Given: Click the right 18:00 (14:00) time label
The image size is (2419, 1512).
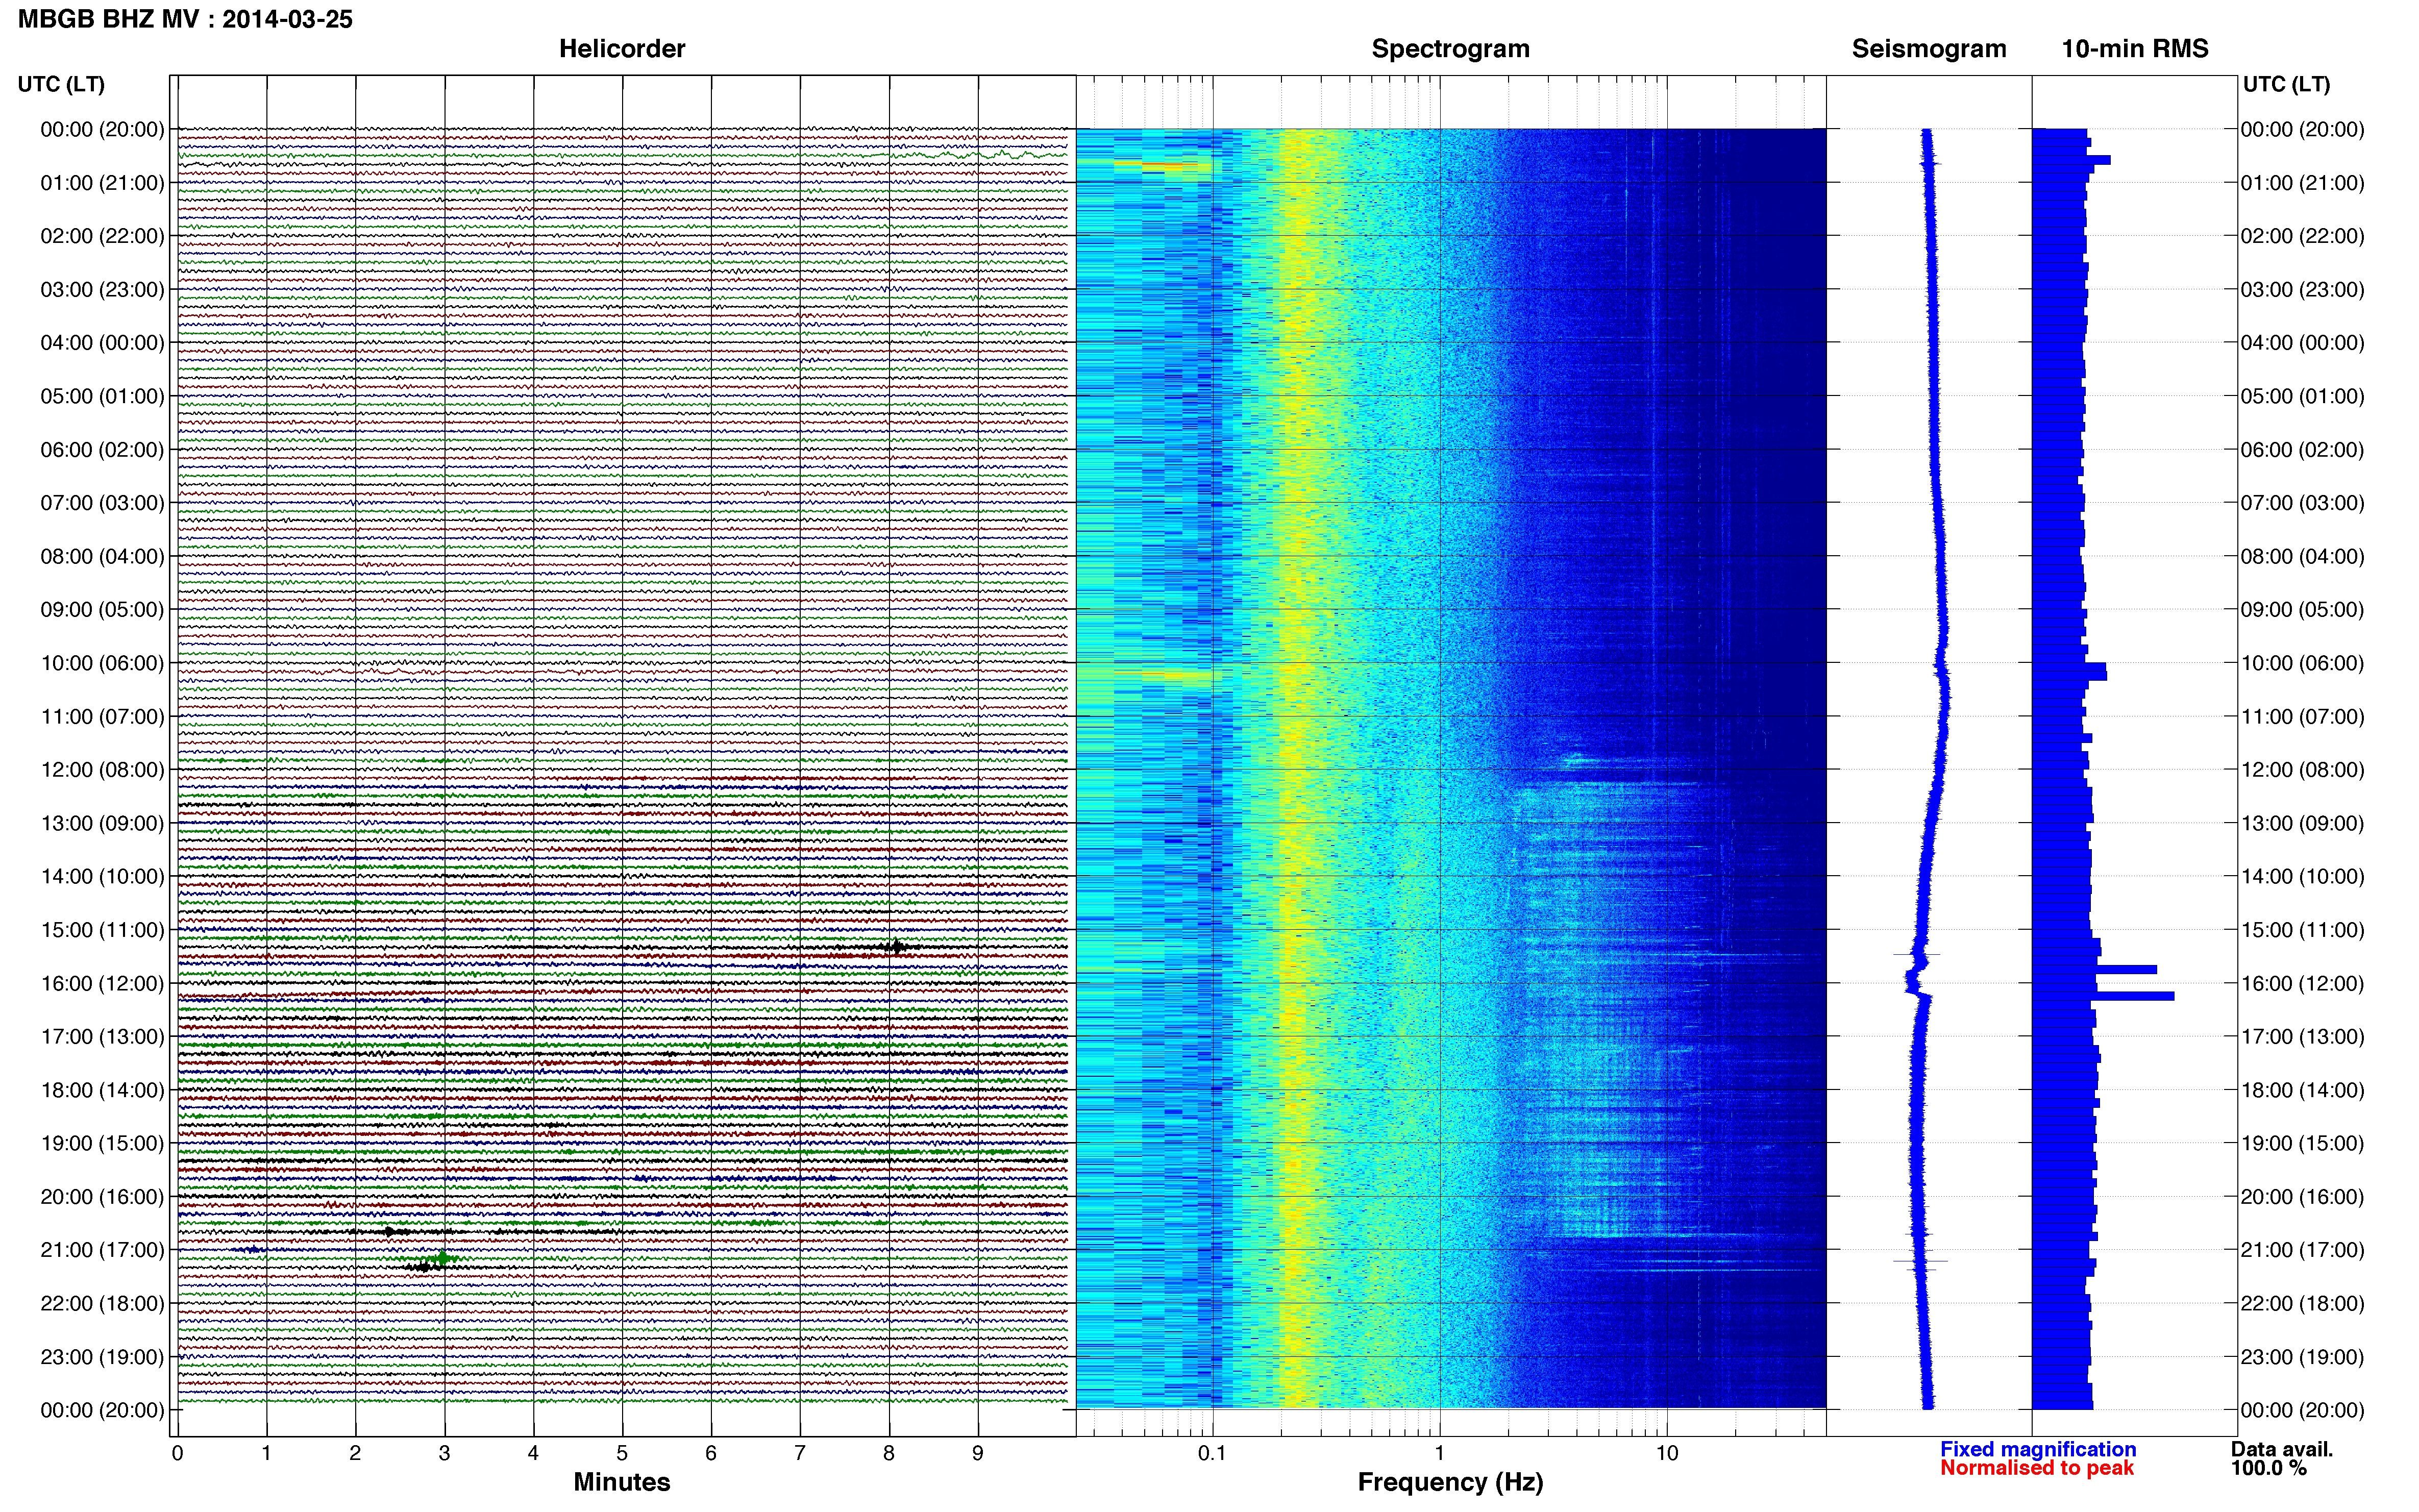Looking at the screenshot, I should pyautogui.click(x=2302, y=1090).
